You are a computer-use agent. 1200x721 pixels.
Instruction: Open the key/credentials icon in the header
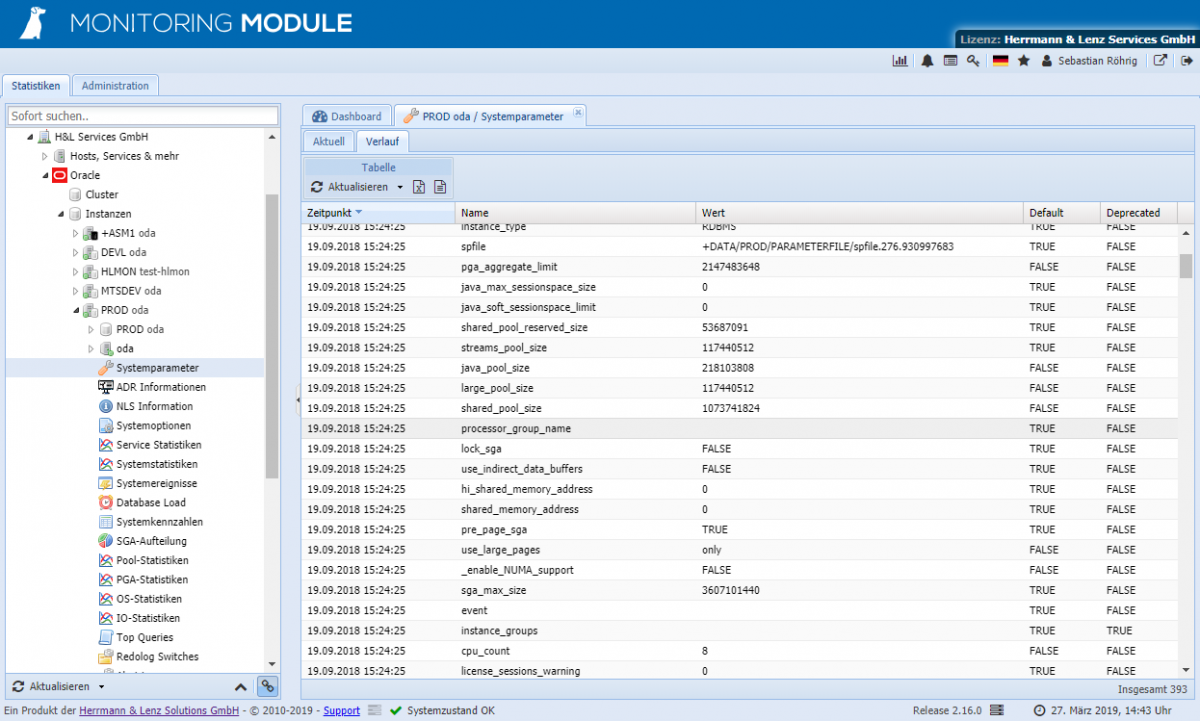972,60
